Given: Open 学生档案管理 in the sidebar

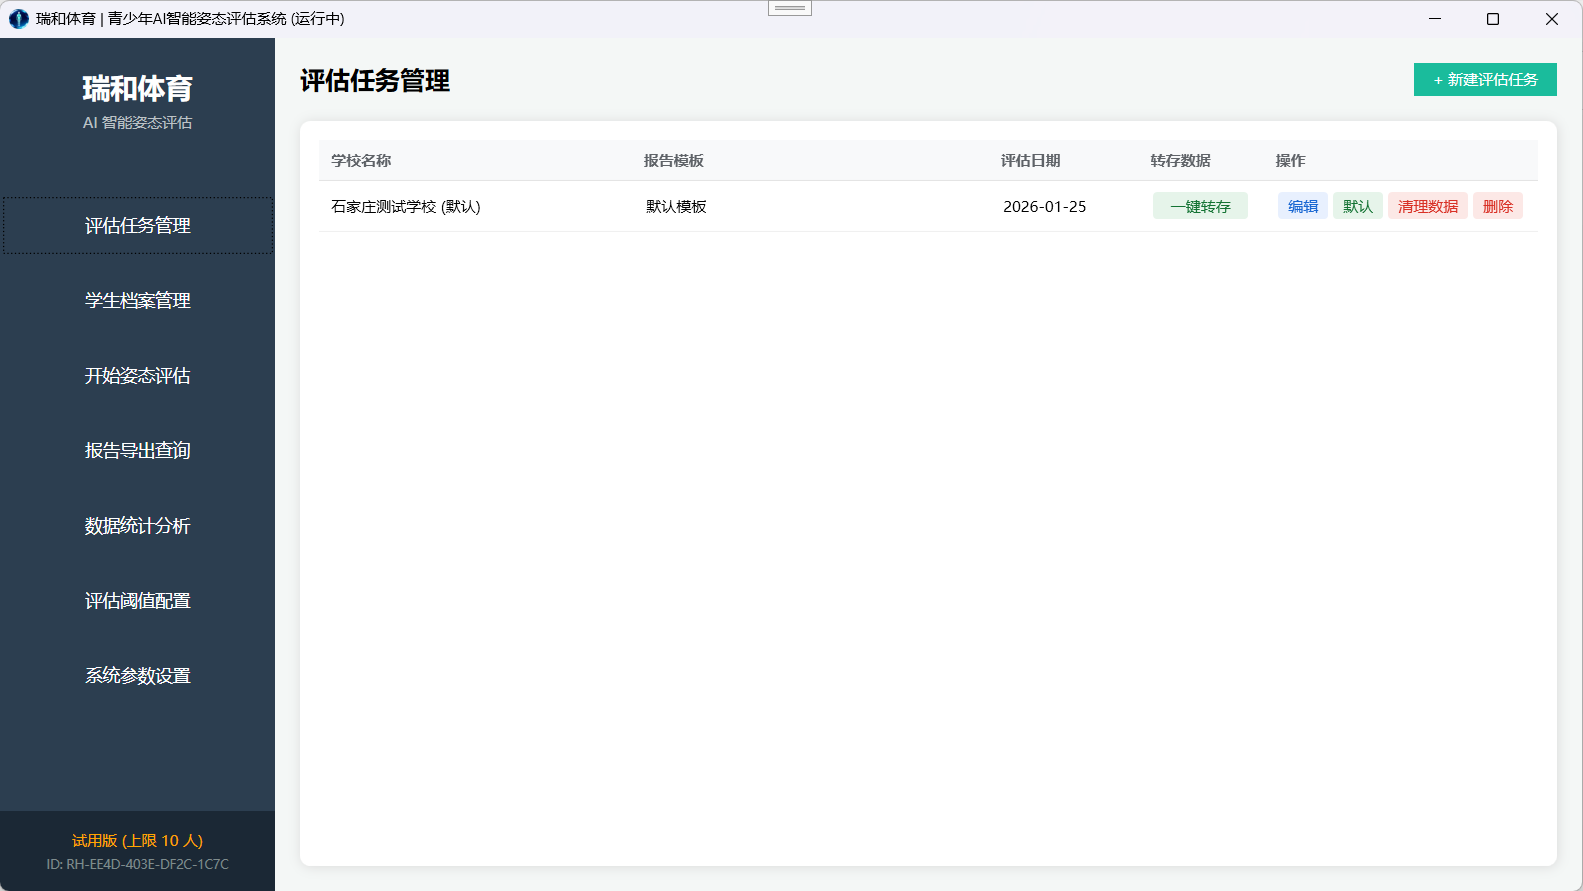Looking at the screenshot, I should coord(138,301).
